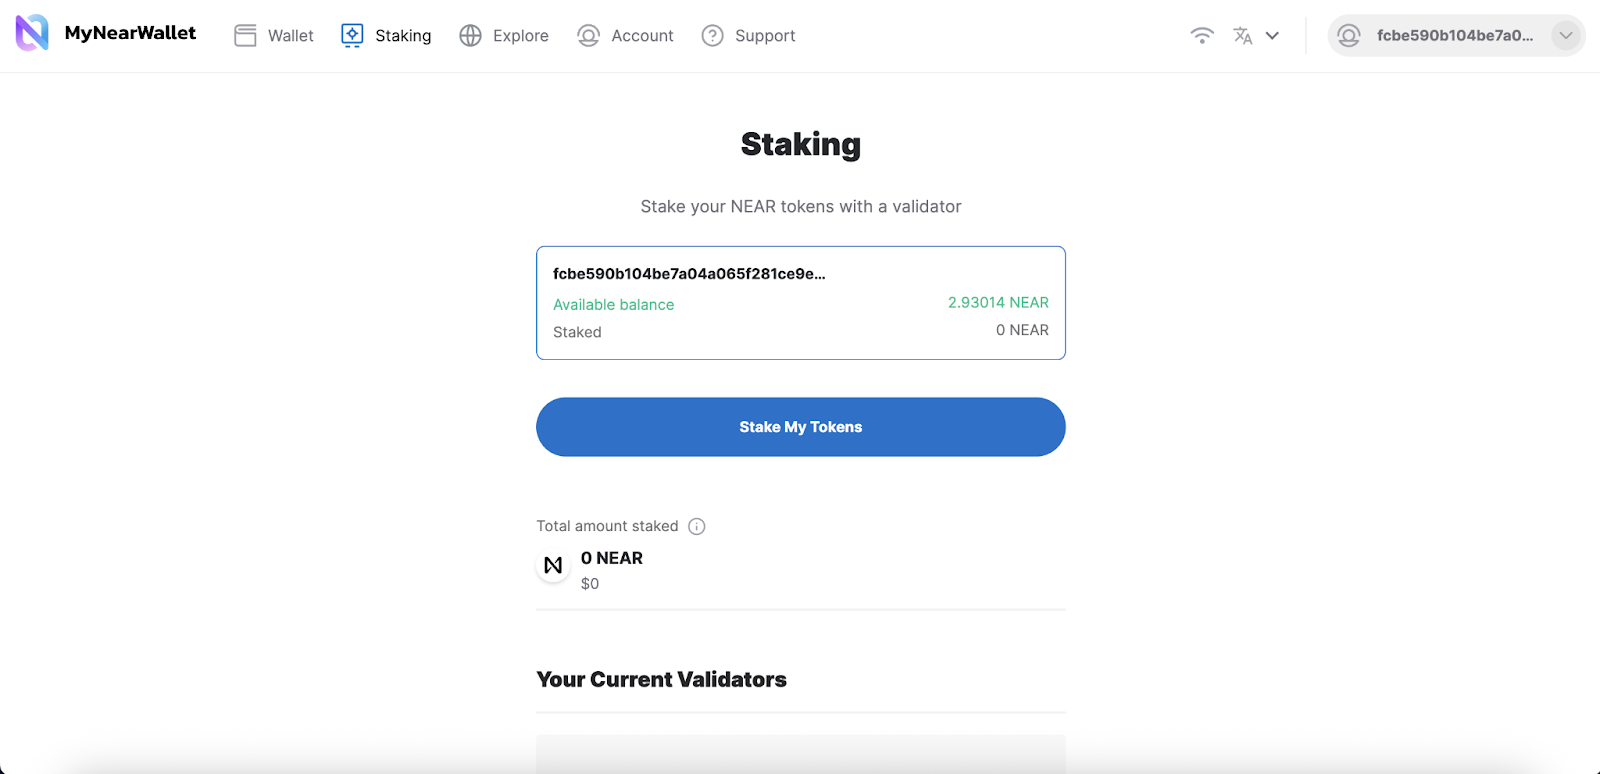Screen dimensions: 1600x774
Task: Click the account ID in the header
Action: point(1454,36)
